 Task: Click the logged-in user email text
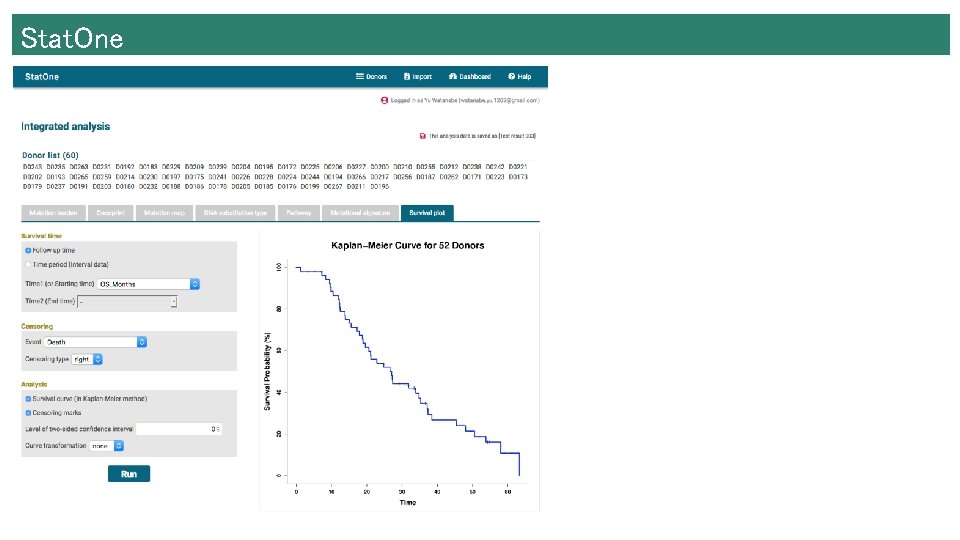click(x=502, y=100)
